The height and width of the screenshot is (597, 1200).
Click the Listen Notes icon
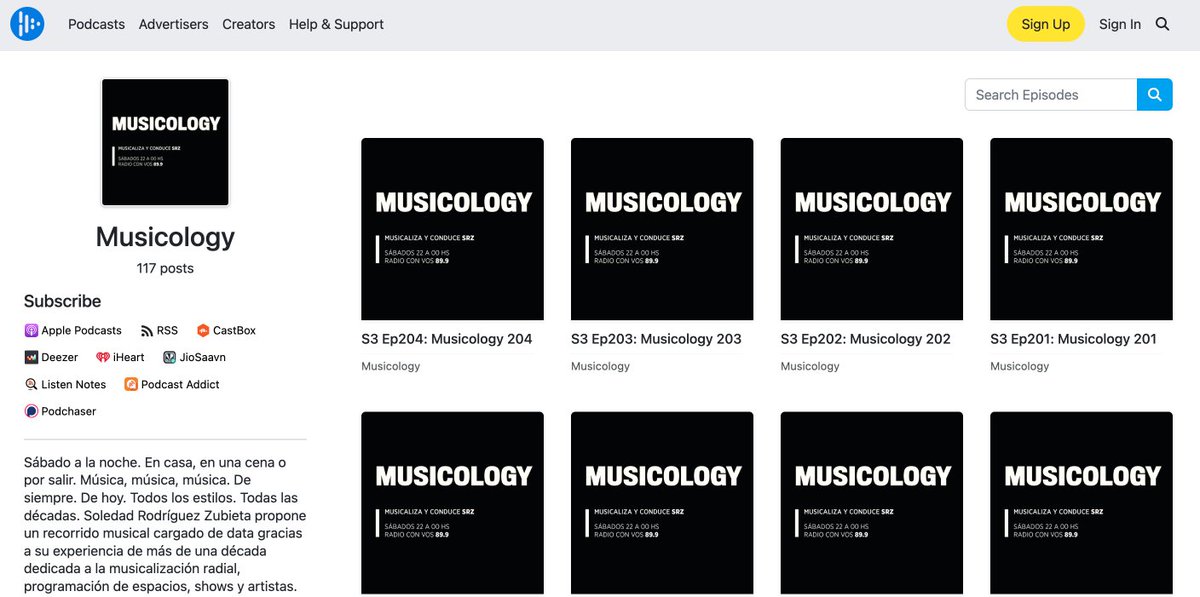31,384
